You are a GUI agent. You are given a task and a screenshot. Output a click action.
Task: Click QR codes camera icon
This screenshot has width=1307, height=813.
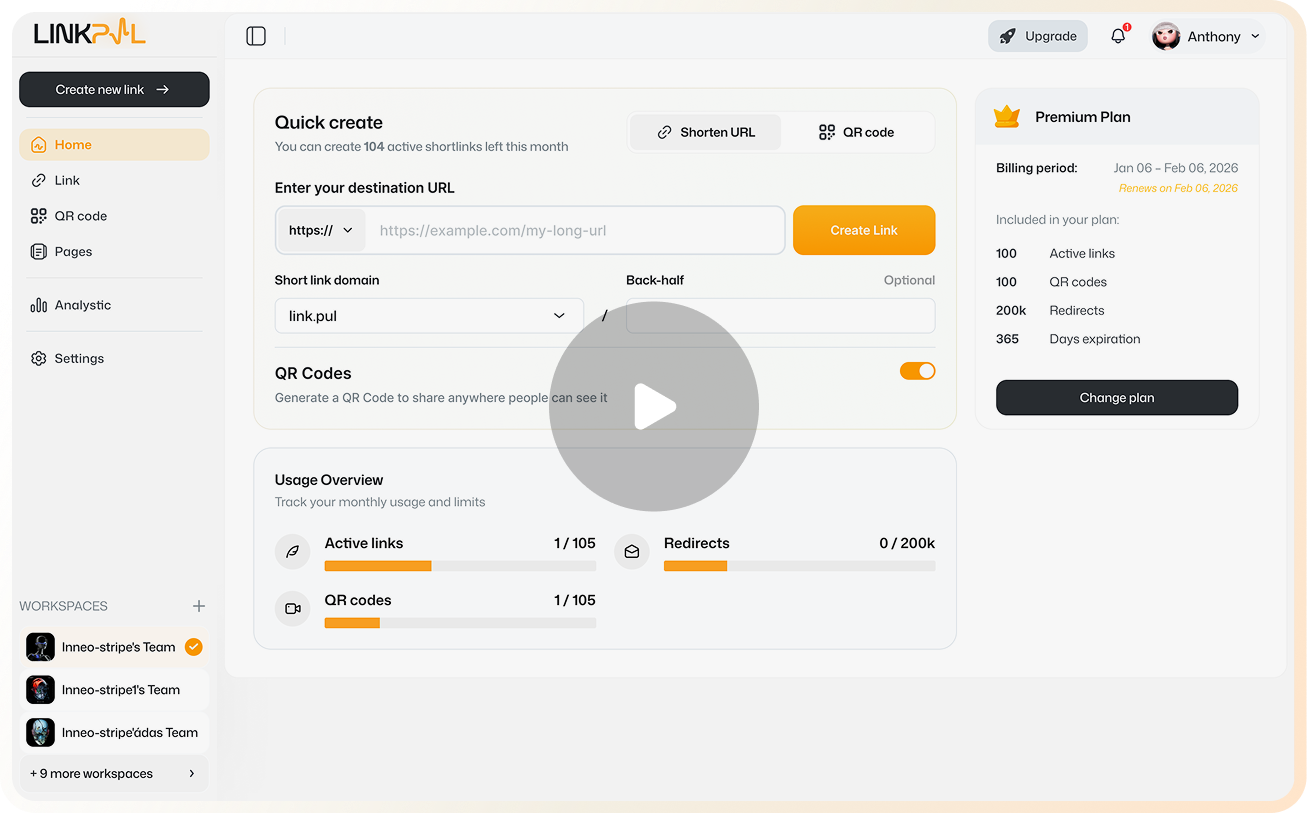[x=293, y=609]
